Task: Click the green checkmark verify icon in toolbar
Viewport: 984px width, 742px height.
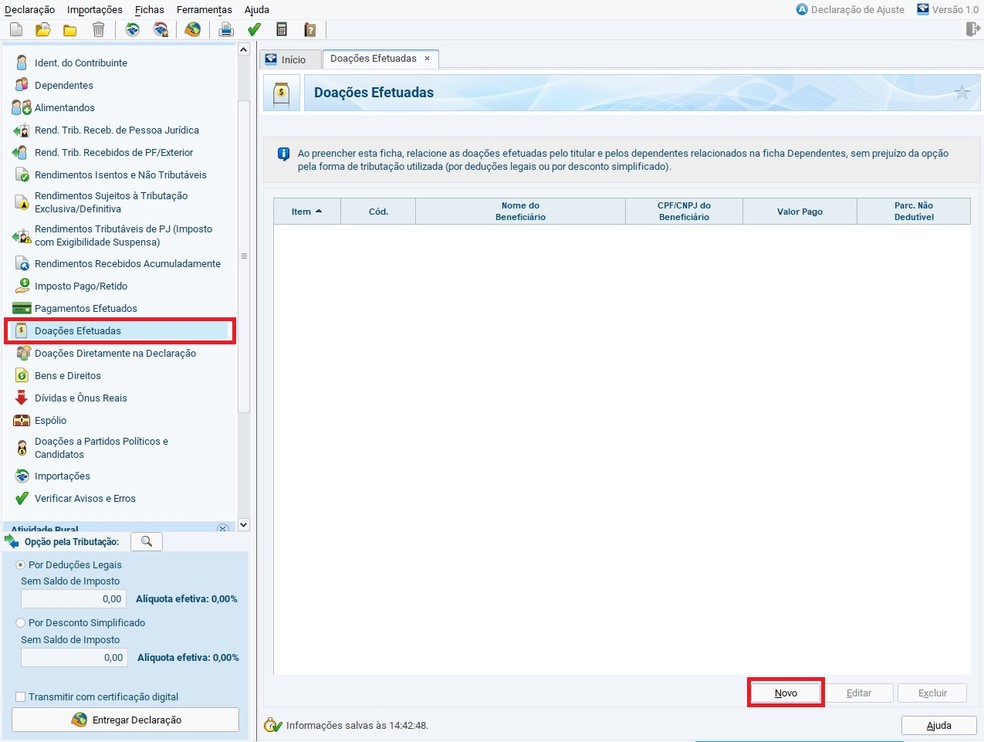Action: click(254, 30)
